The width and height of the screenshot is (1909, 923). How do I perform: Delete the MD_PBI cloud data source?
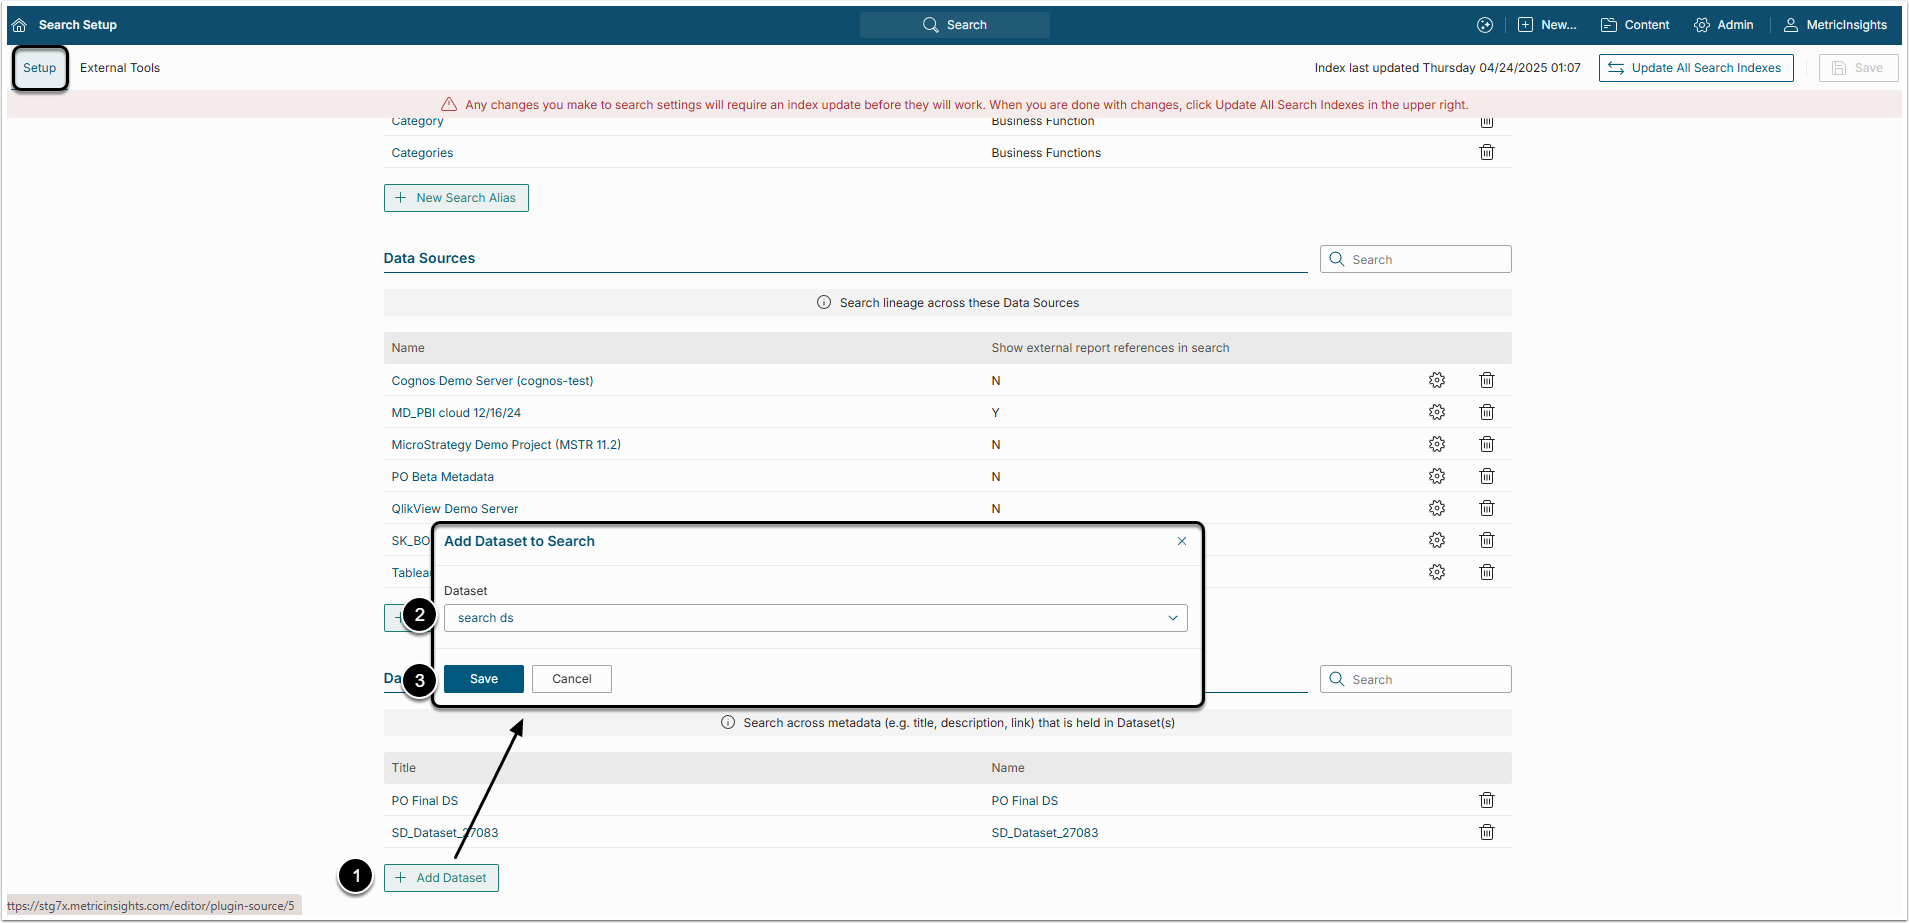(1486, 412)
